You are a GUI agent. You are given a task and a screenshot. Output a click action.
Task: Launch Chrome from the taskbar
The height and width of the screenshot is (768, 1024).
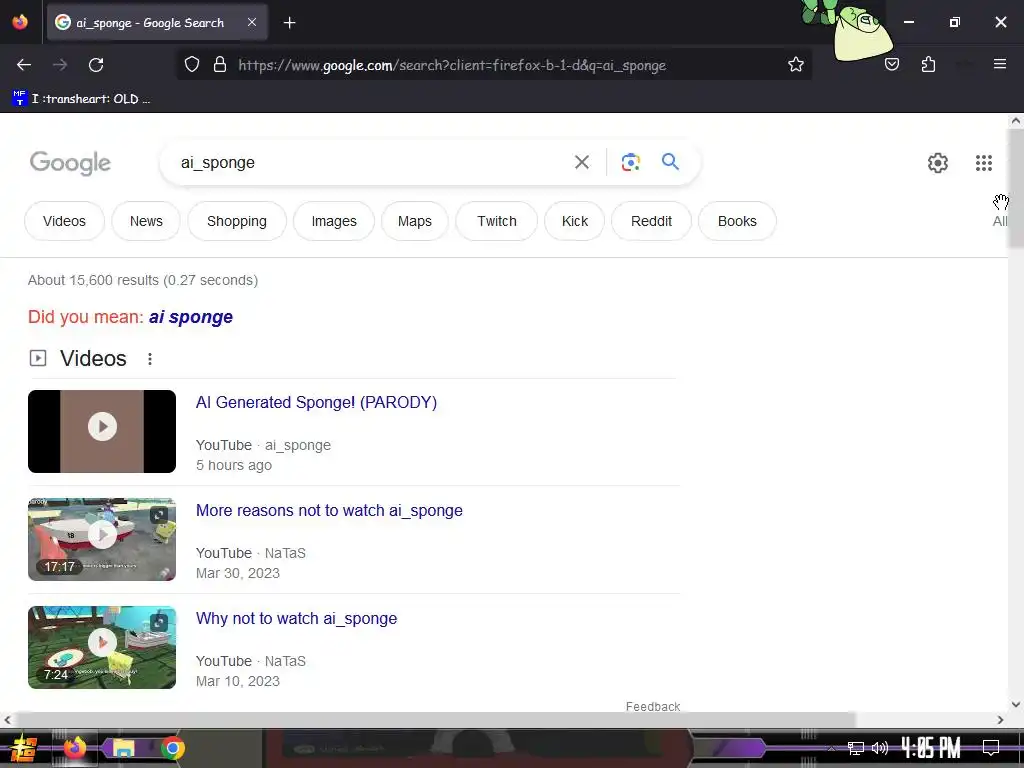[173, 748]
